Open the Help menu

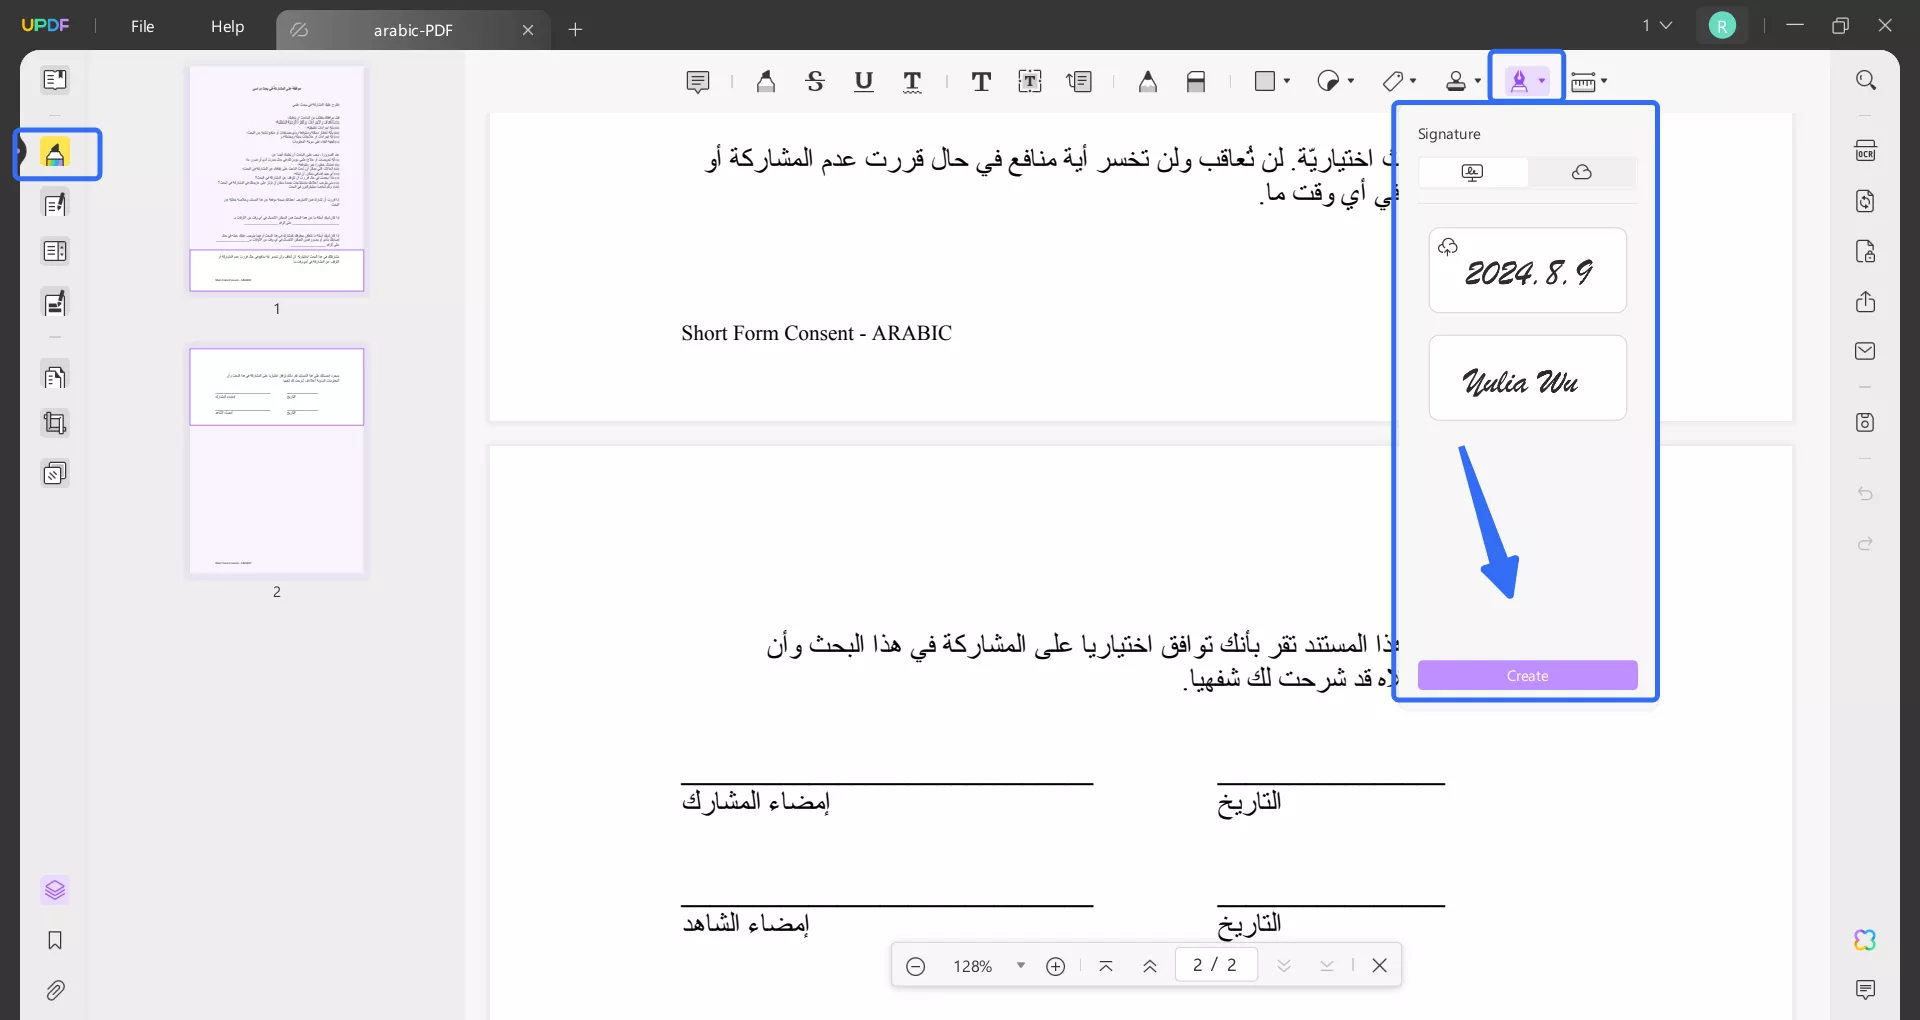point(227,26)
